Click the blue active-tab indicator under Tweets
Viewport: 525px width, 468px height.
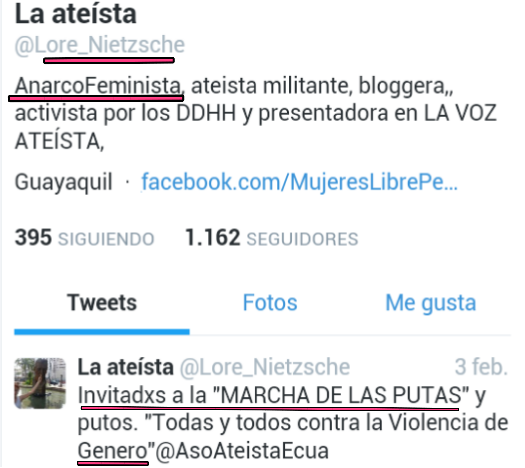coord(102,332)
